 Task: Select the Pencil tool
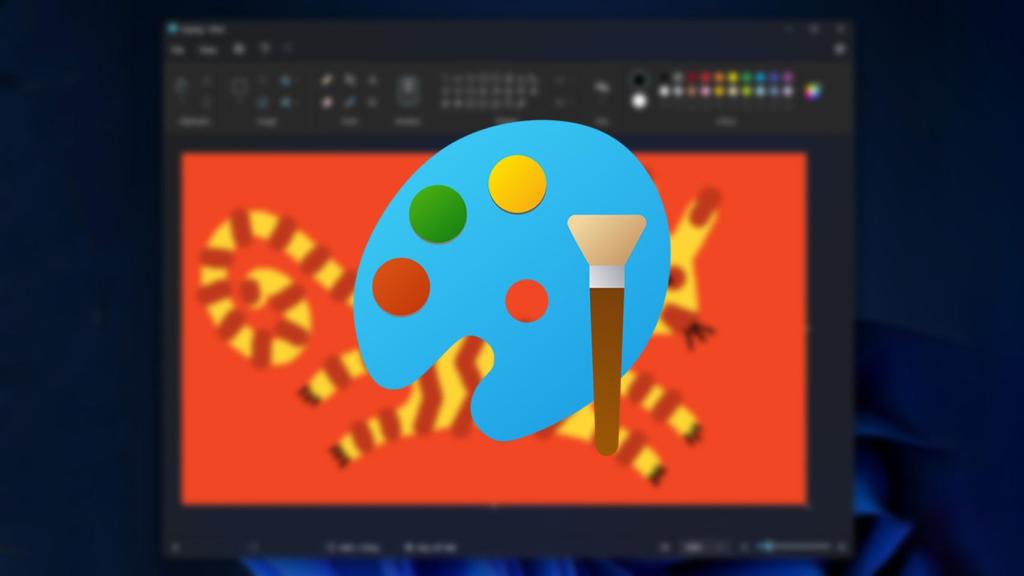pyautogui.click(x=326, y=80)
